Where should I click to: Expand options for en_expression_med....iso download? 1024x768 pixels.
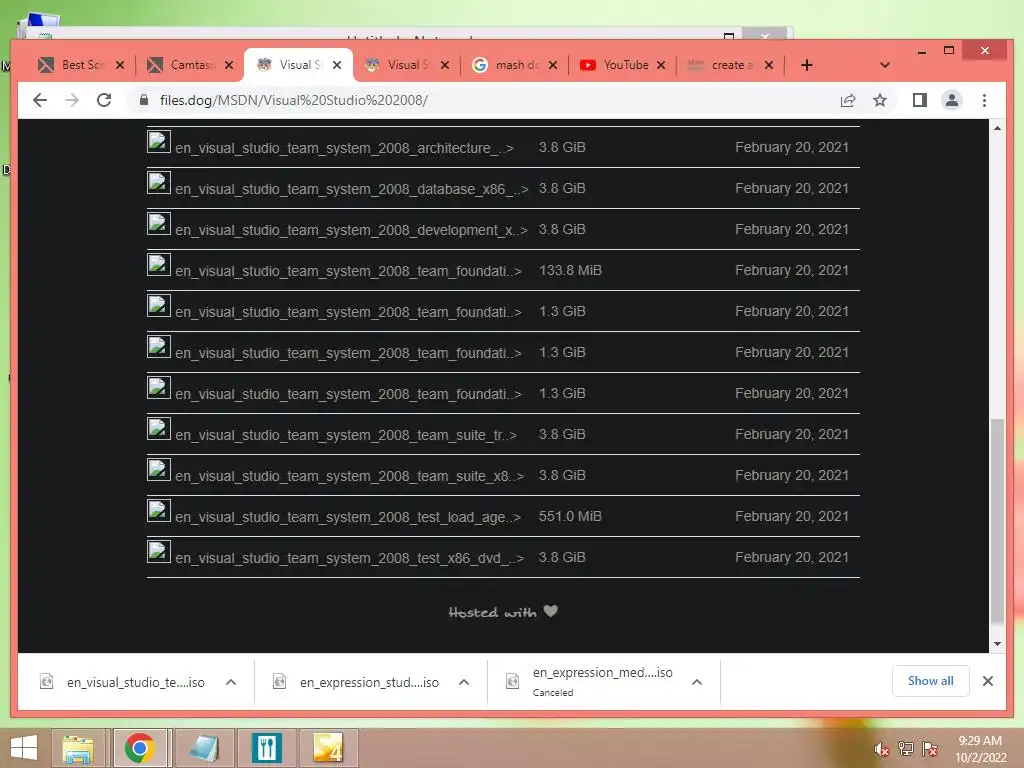coord(697,682)
